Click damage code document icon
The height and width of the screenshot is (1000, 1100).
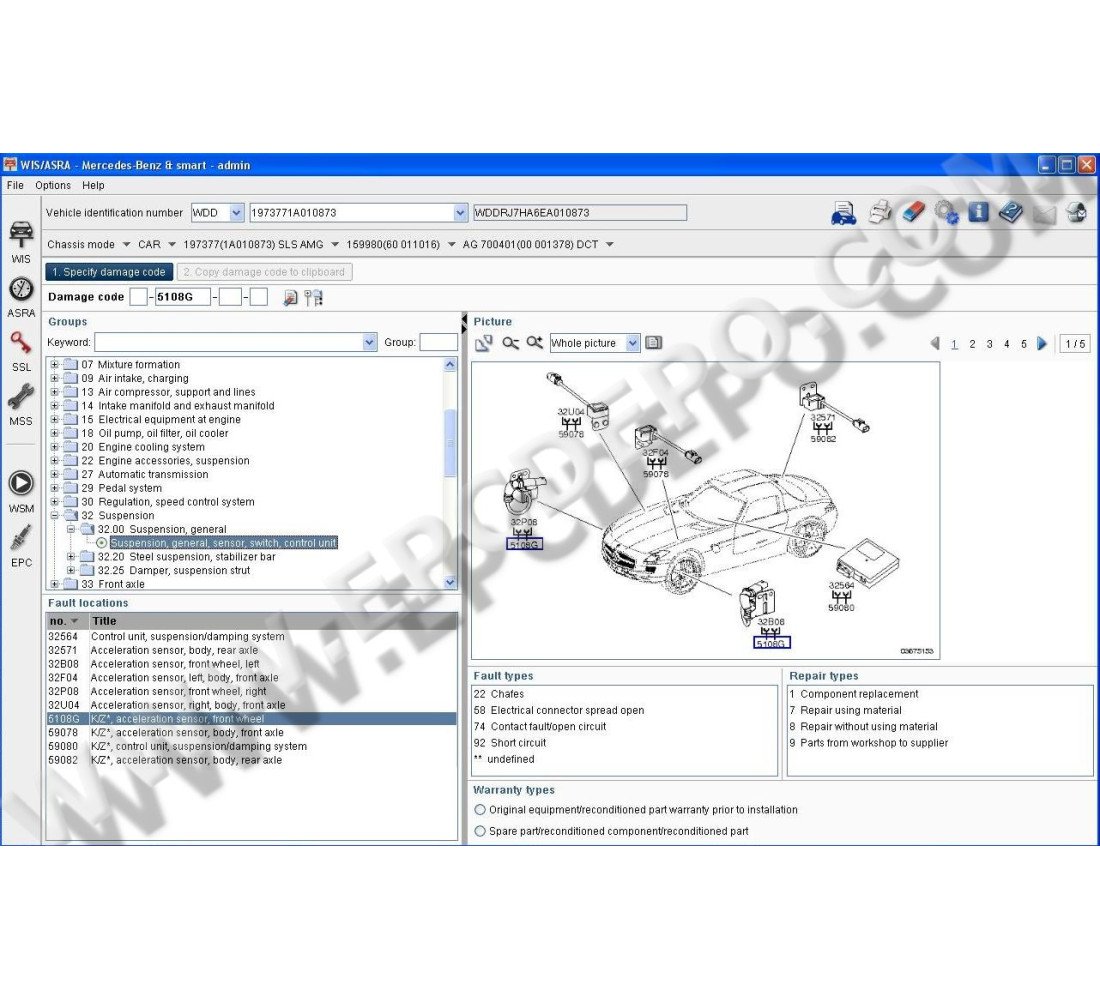click(x=290, y=298)
